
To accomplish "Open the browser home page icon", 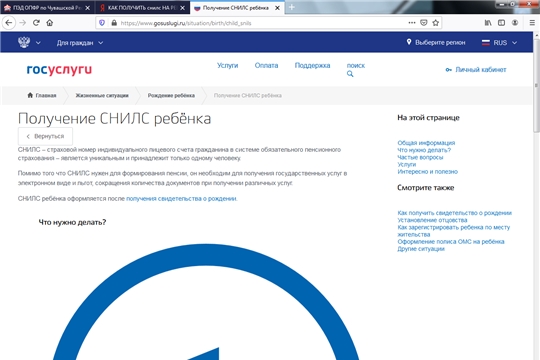I will click(50, 23).
